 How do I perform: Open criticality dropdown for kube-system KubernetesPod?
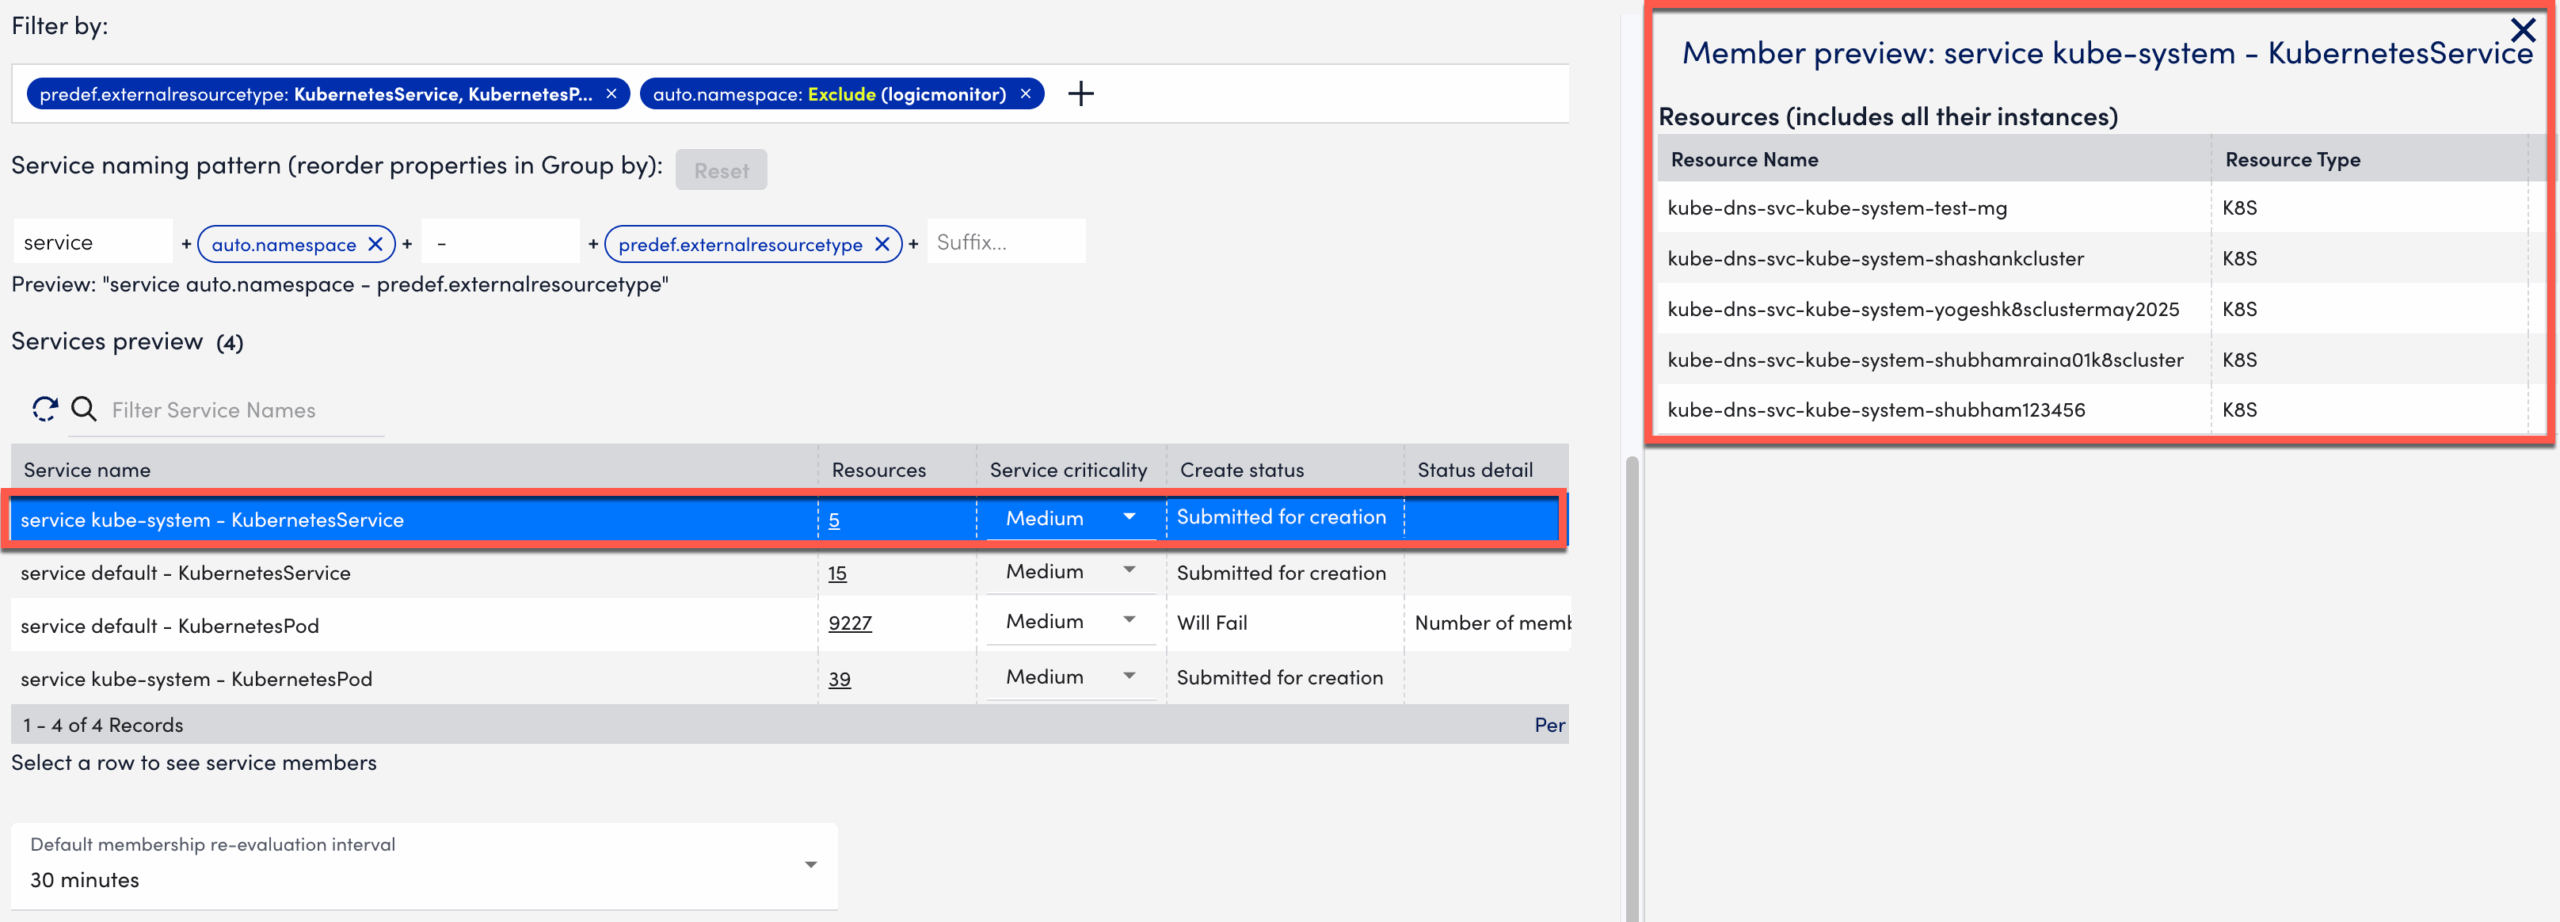[x=1070, y=677]
